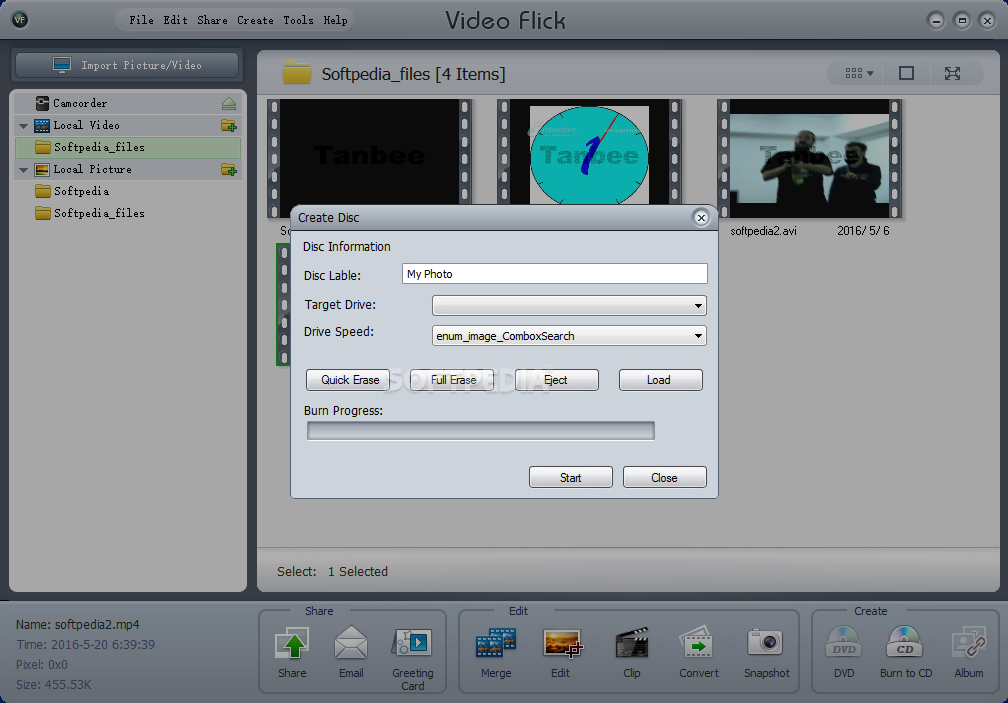The height and width of the screenshot is (703, 1008).
Task: Open the Greeting Card tool
Action: point(412,643)
